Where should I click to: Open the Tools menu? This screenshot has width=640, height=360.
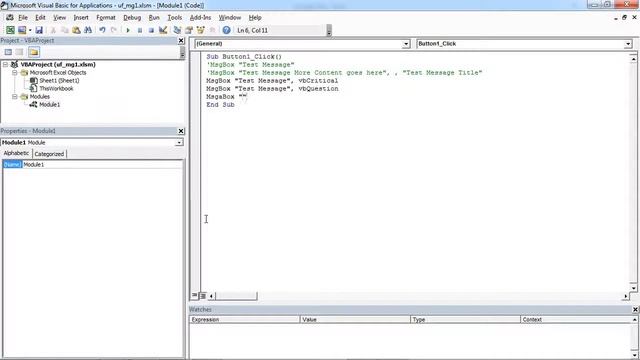click(x=175, y=18)
